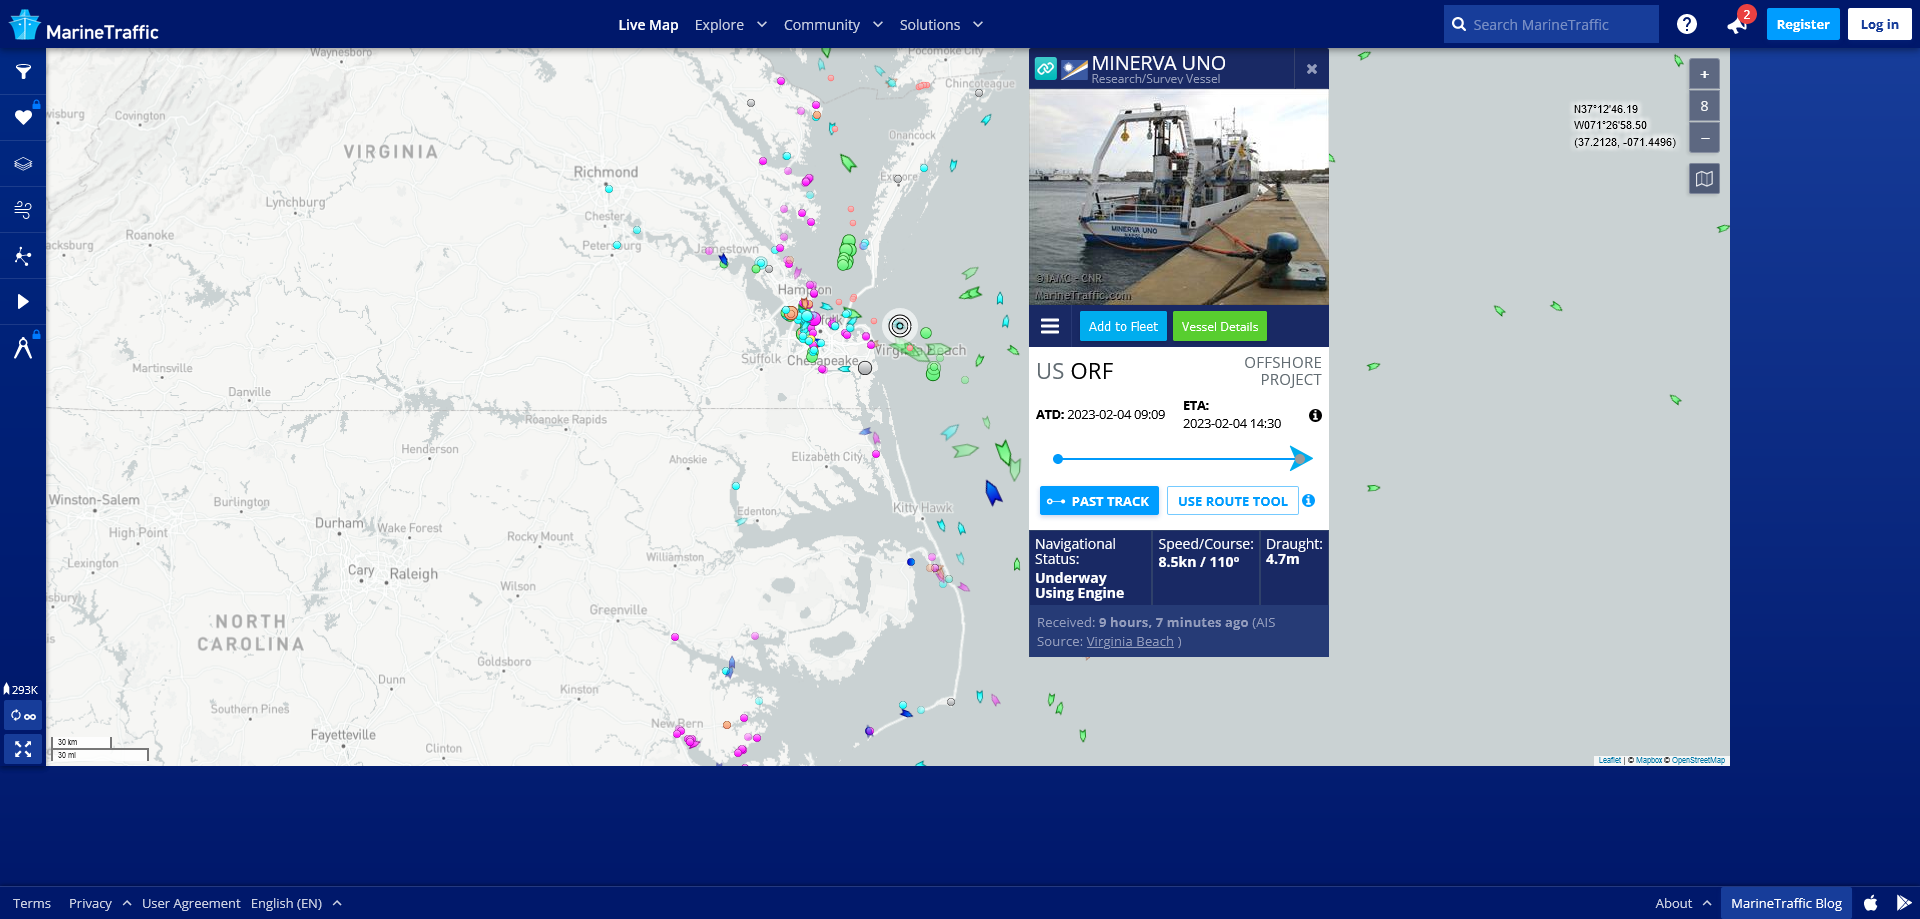Click the search magnifier icon
Image resolution: width=1920 pixels, height=919 pixels.
(1459, 24)
